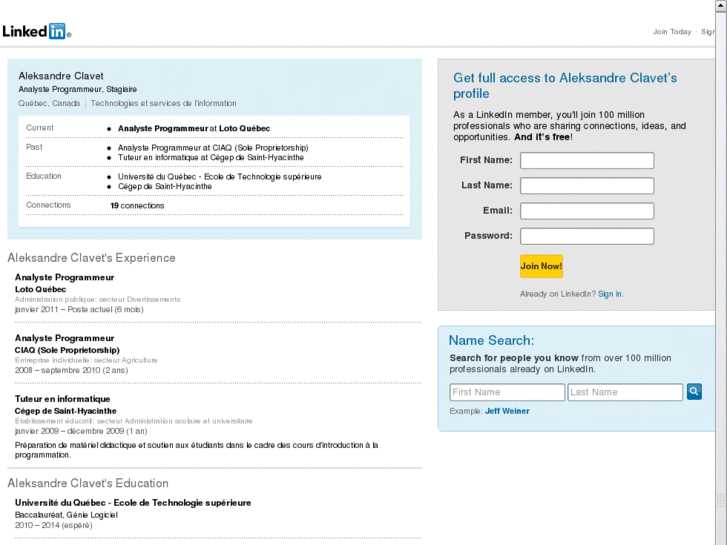Click the Last Name signup field

(587, 186)
